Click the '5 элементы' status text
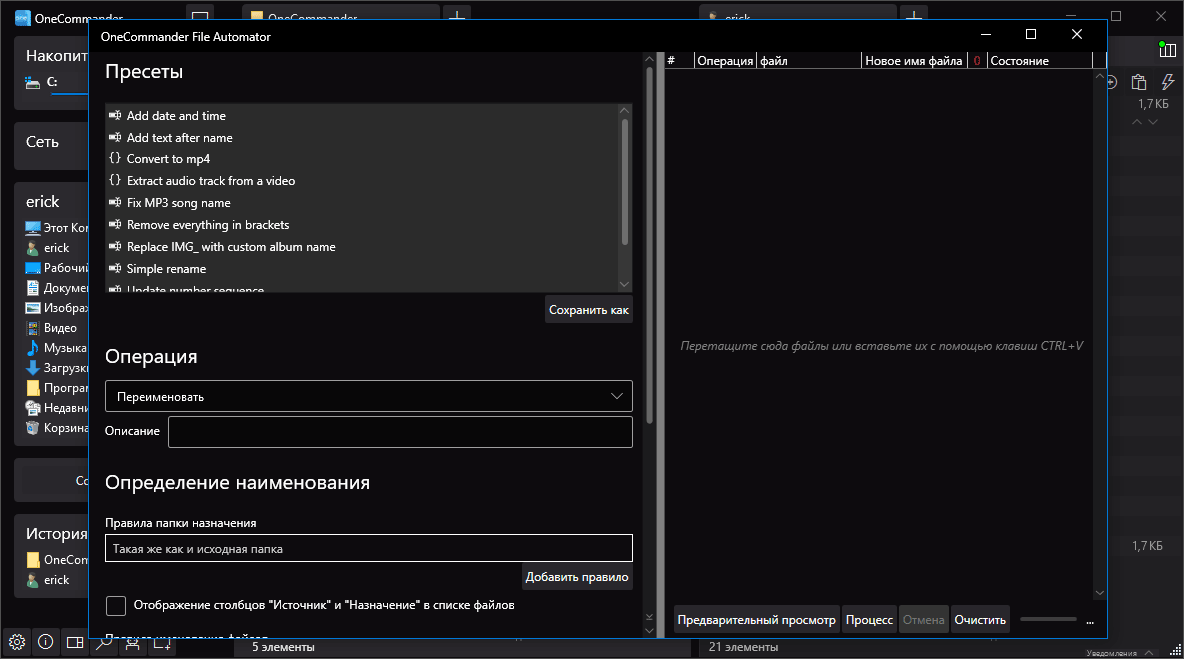The image size is (1184, 659). pos(283,647)
